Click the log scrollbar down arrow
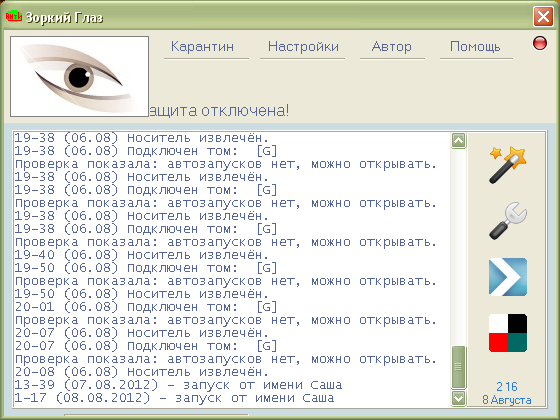560x420 pixels. point(458,398)
